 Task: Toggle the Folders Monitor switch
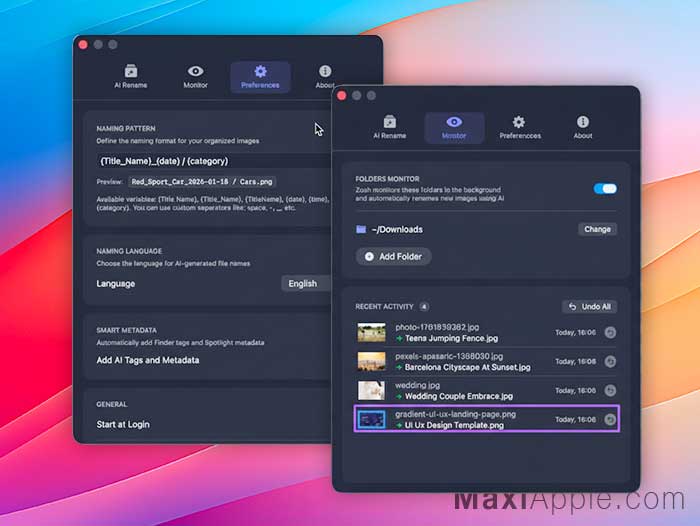(x=605, y=188)
